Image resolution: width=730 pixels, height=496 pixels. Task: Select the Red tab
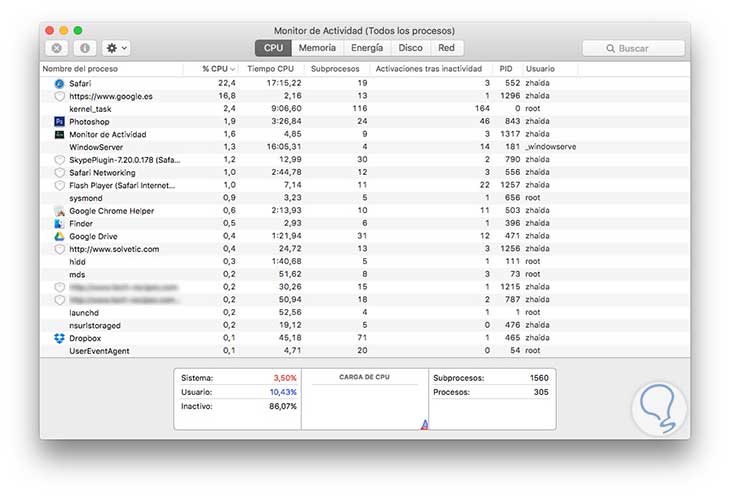click(446, 47)
